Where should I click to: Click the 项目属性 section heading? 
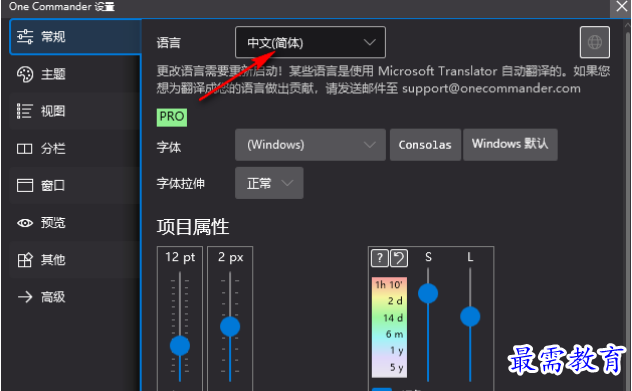[193, 227]
